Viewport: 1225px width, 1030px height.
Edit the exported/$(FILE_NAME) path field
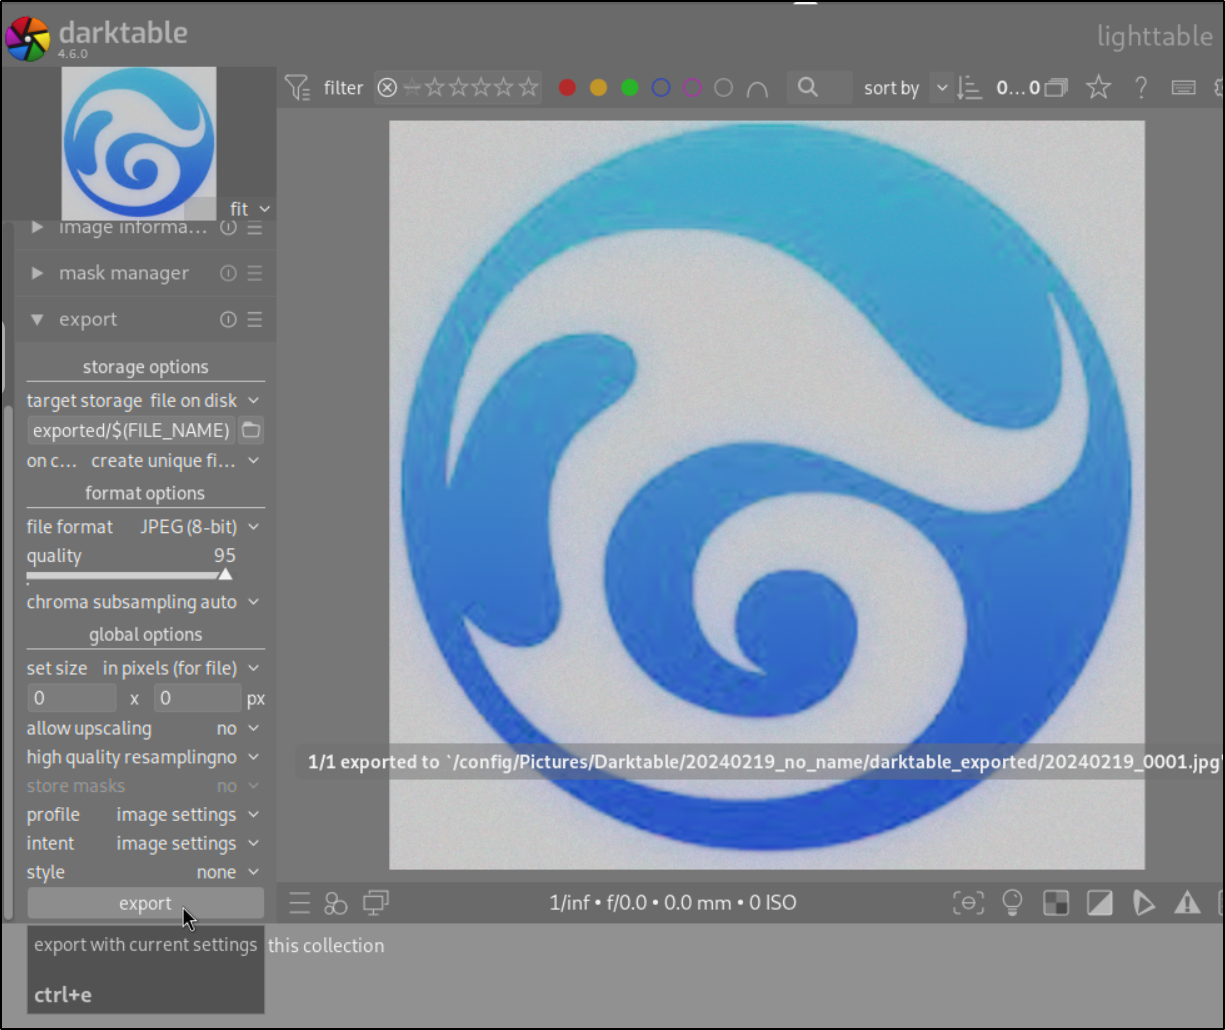coord(131,431)
